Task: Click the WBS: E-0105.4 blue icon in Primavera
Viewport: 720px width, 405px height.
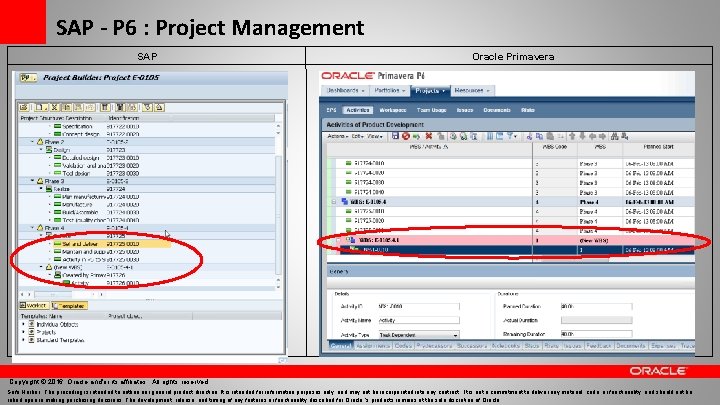Action: pos(345,202)
